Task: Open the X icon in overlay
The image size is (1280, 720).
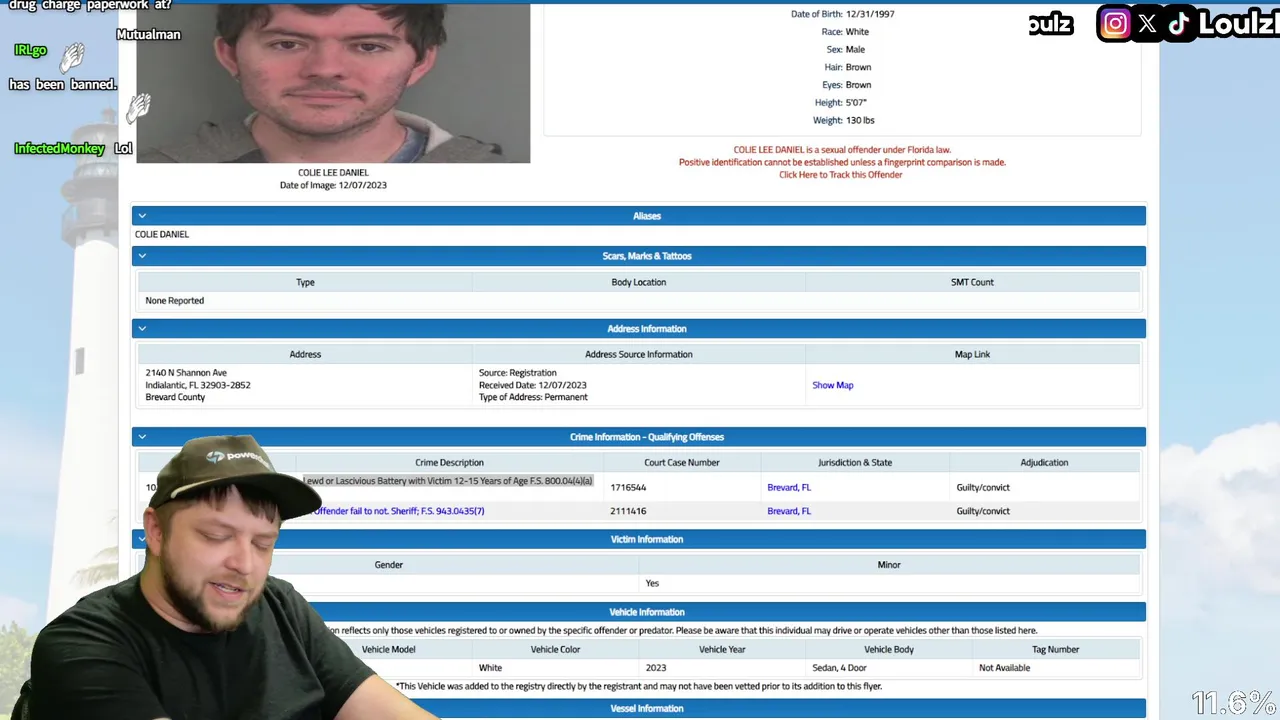Action: click(1147, 24)
